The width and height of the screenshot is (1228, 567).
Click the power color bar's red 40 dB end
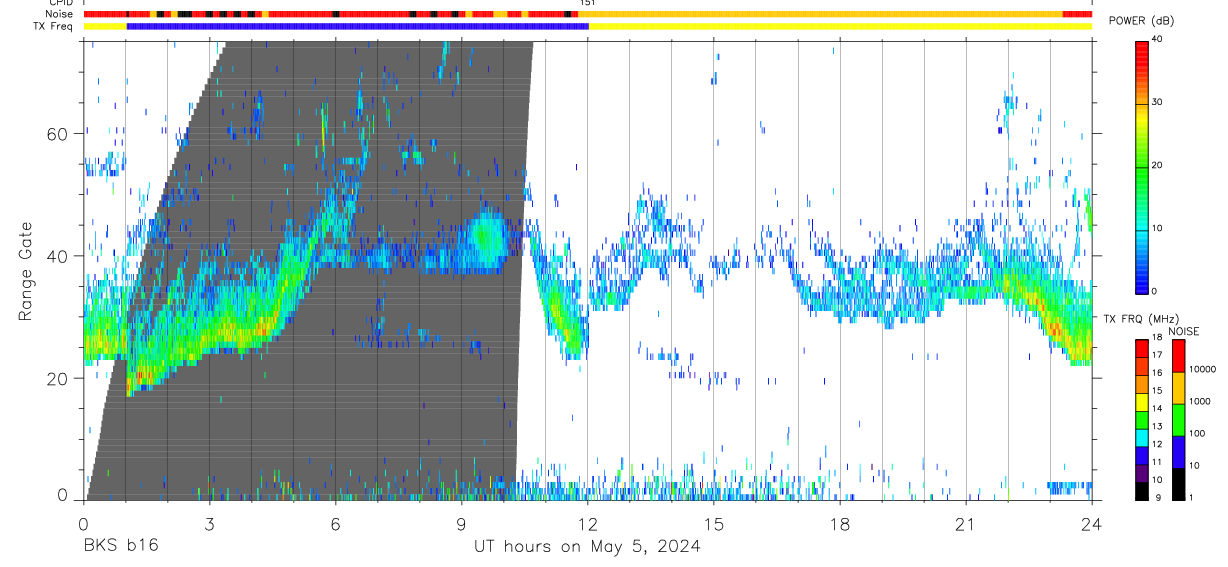pos(1142,45)
